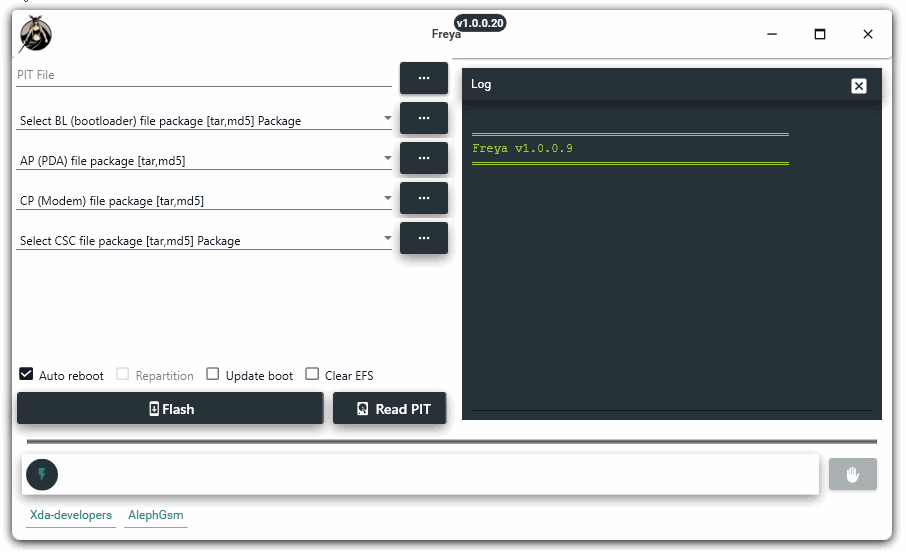This screenshot has height=552, width=906.
Task: Browse for AP (PDA) package file
Action: click(424, 158)
